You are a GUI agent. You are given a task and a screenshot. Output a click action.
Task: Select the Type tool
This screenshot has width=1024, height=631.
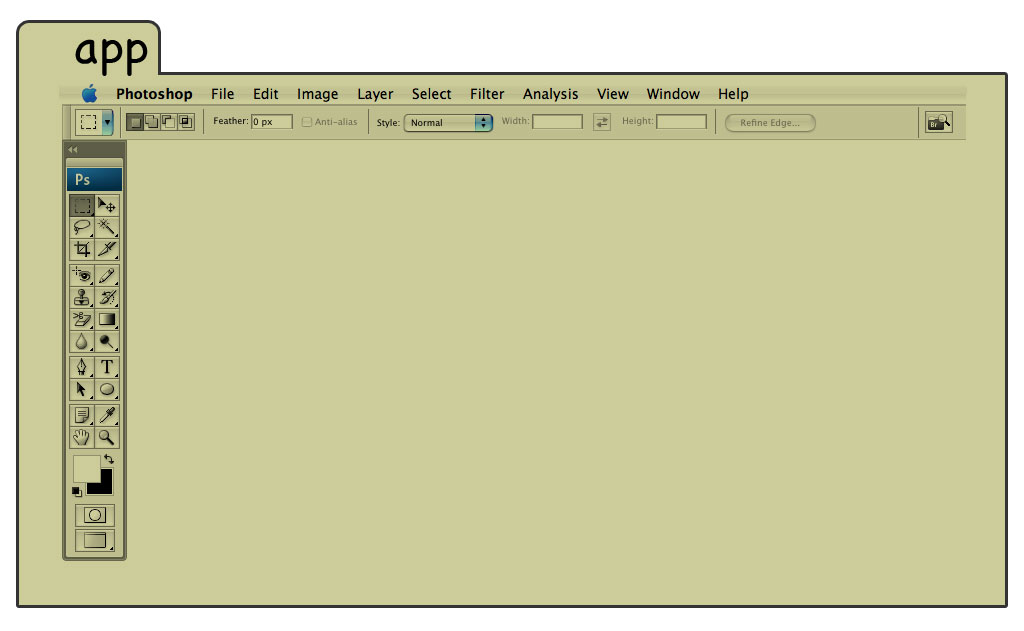pyautogui.click(x=107, y=367)
